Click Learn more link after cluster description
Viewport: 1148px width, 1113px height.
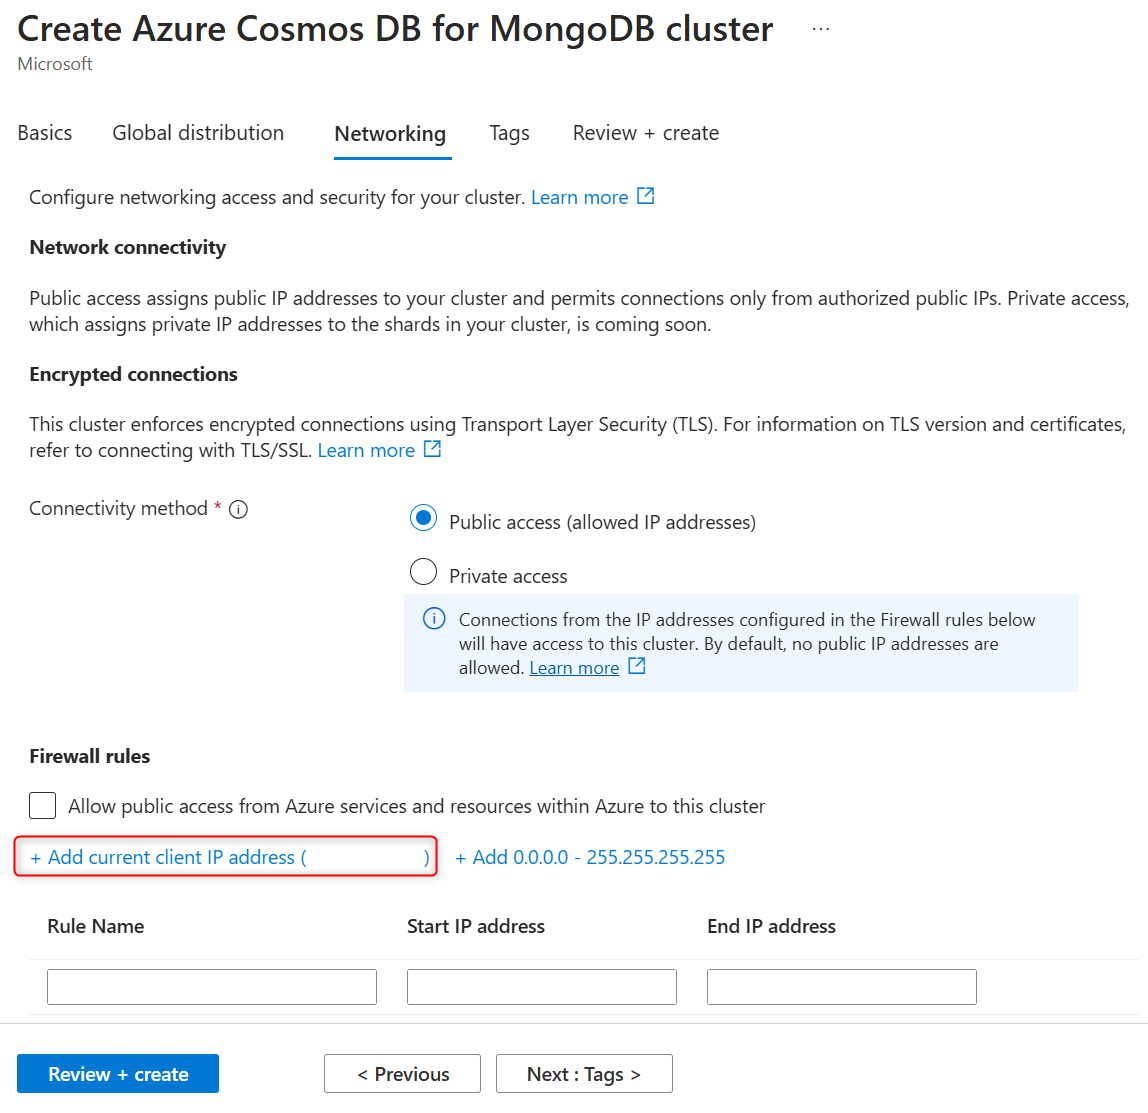579,198
